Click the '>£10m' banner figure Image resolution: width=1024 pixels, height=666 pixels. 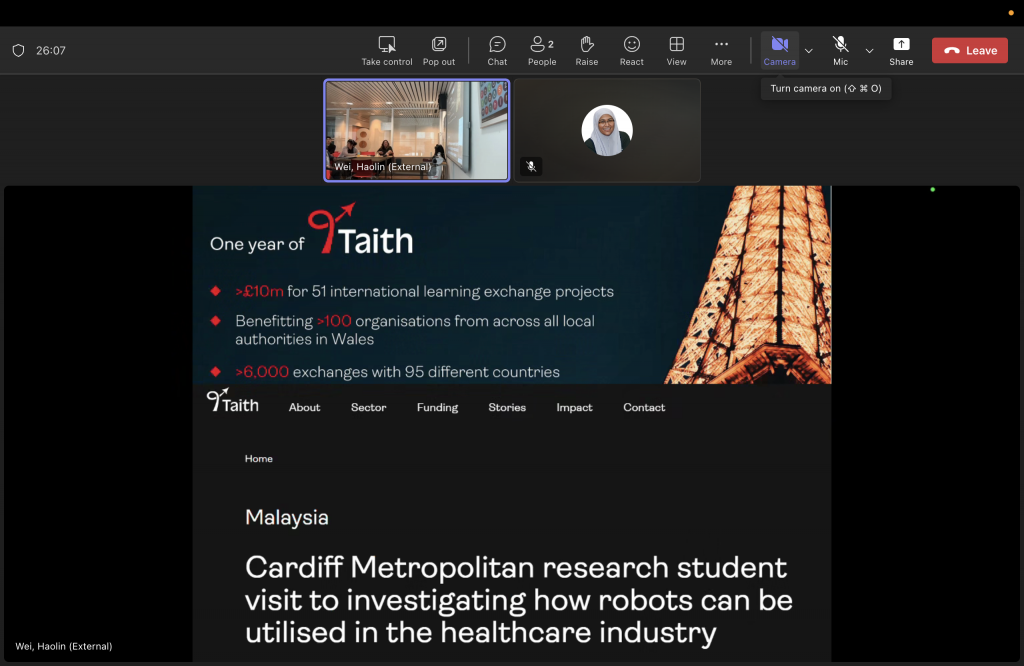pyautogui.click(x=259, y=291)
